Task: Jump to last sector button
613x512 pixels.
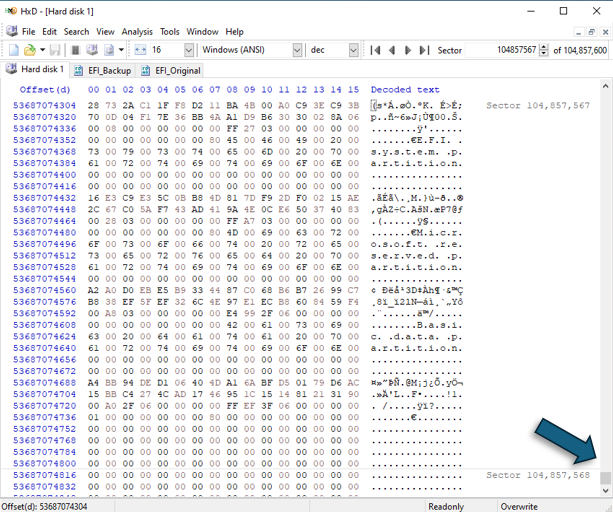Action: pos(423,50)
